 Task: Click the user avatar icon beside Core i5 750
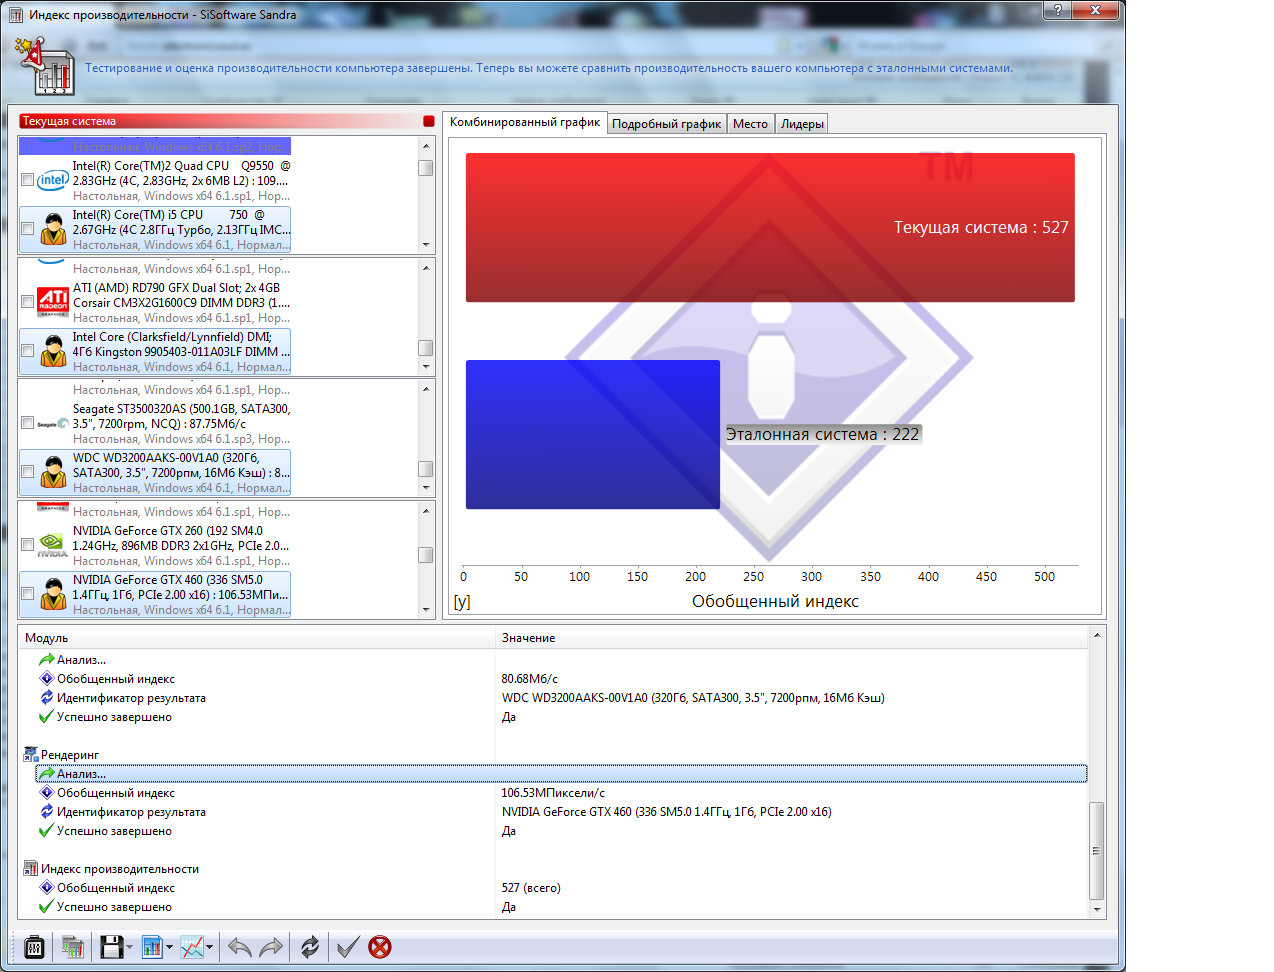click(53, 229)
